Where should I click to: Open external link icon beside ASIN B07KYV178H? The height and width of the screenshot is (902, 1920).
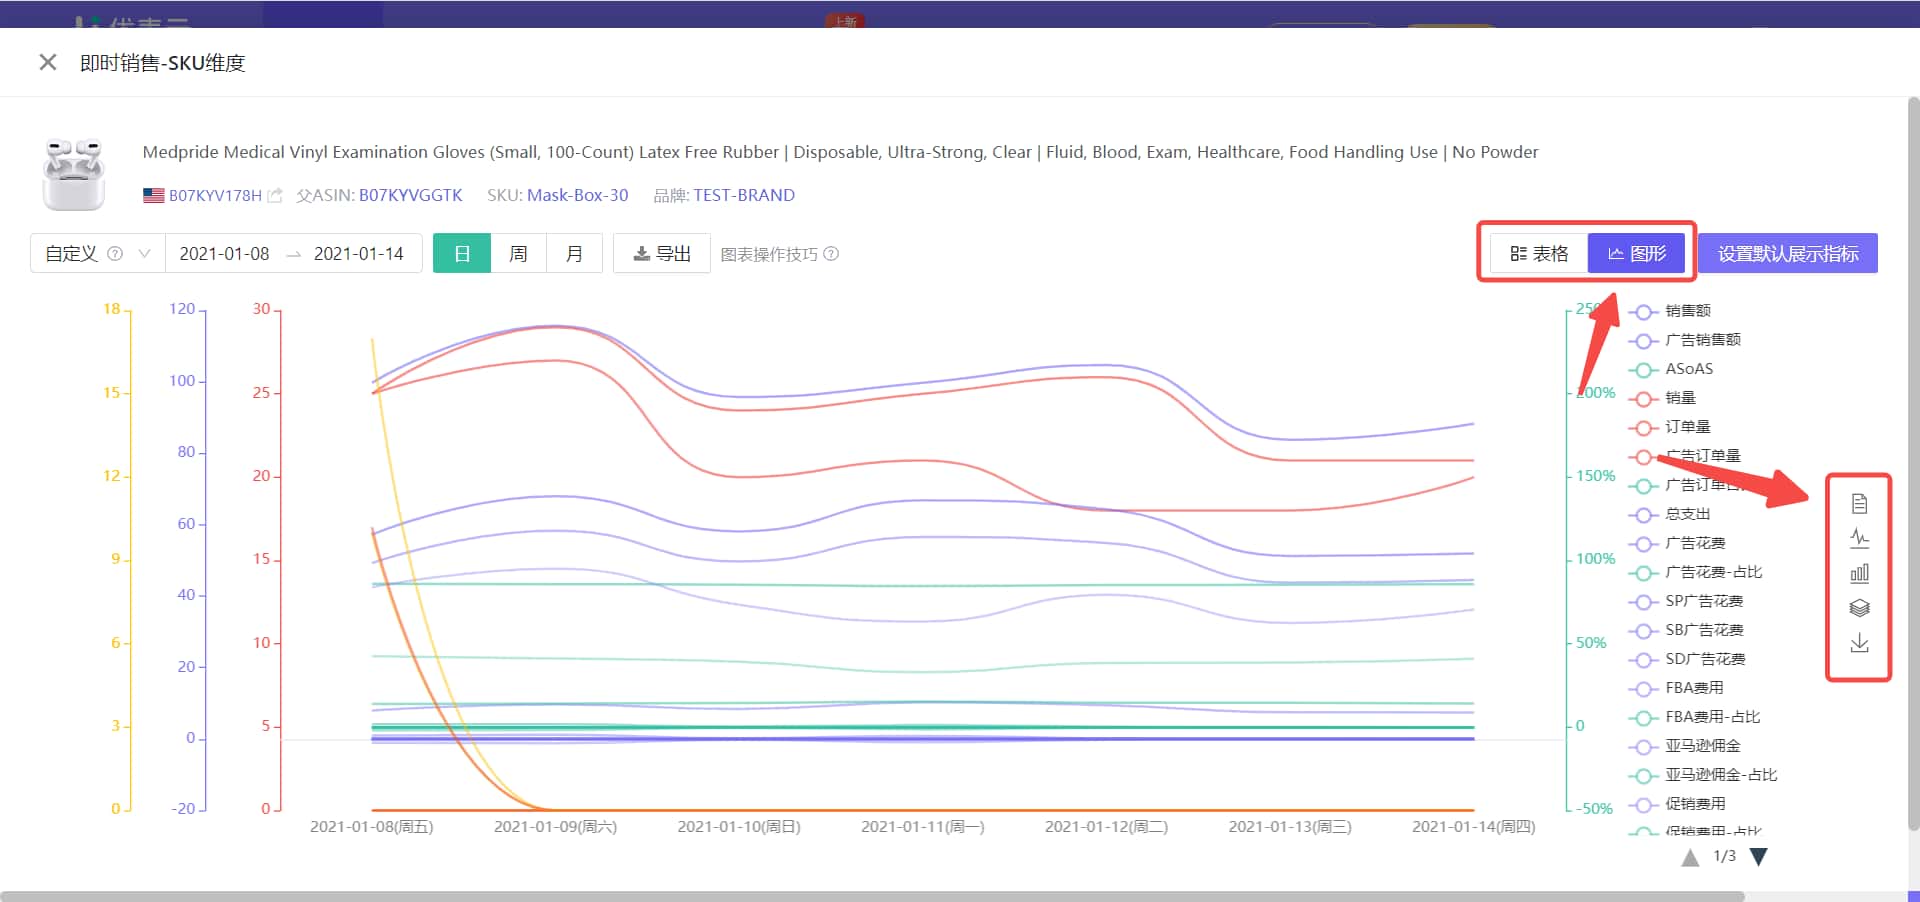tap(275, 196)
